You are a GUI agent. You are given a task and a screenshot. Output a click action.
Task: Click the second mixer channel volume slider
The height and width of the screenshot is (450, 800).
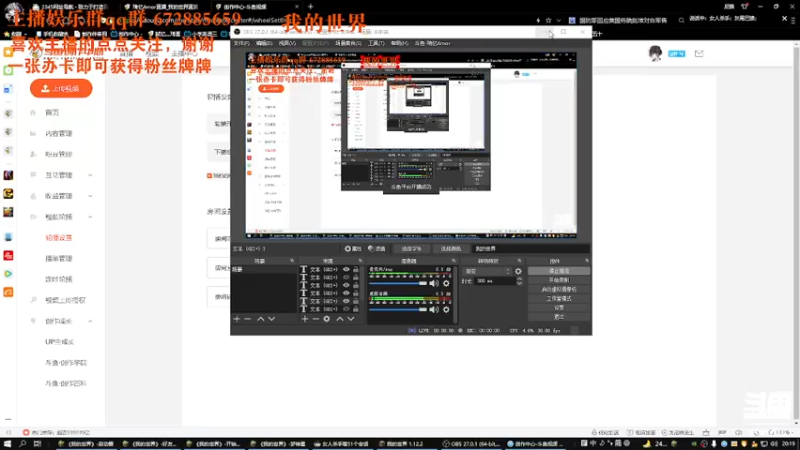[398, 310]
